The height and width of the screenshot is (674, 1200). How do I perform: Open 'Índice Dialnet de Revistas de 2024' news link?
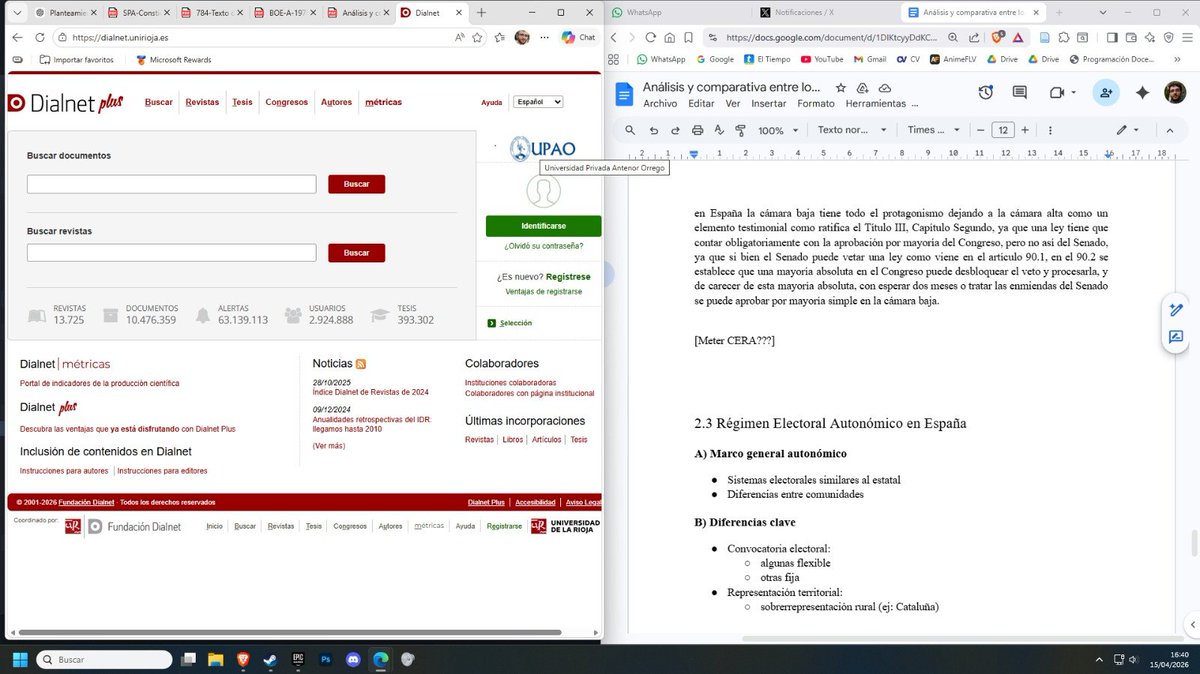pos(370,392)
